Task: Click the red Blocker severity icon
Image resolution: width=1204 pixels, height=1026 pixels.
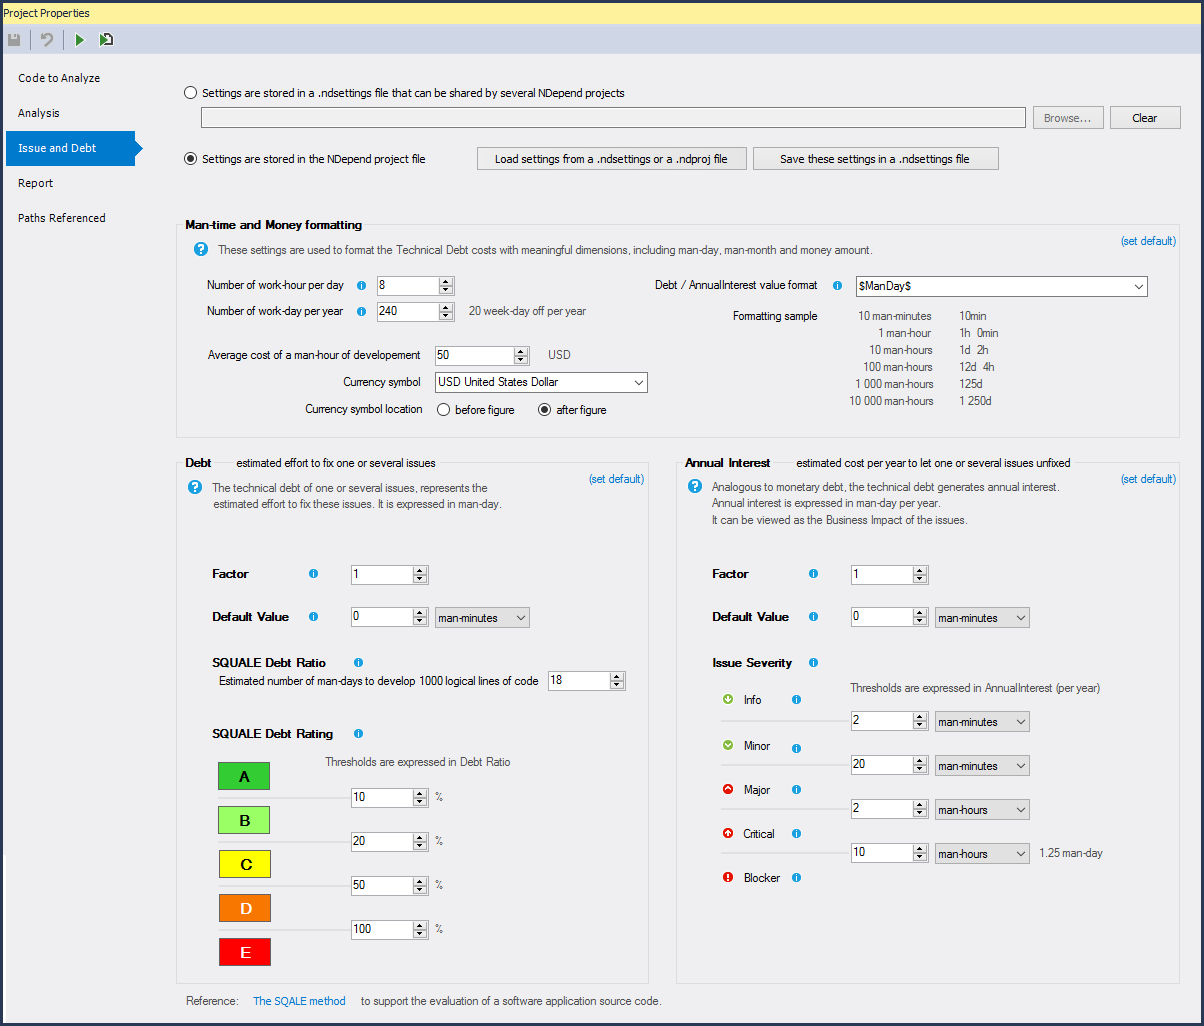Action: pyautogui.click(x=727, y=878)
